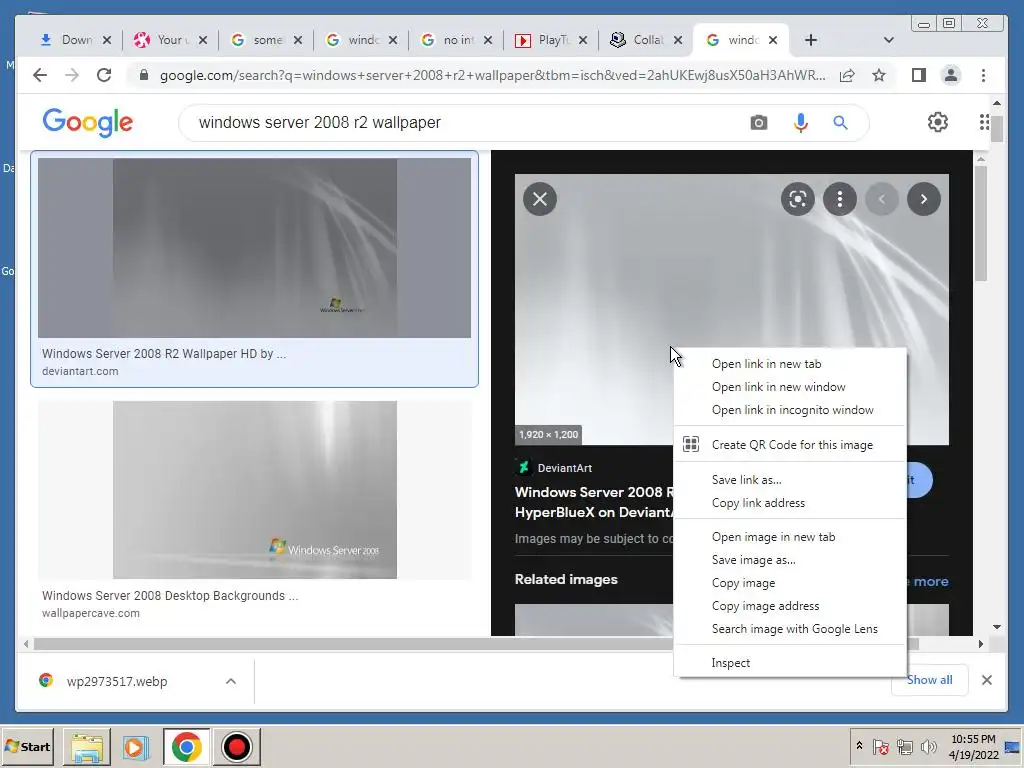The height and width of the screenshot is (768, 1024).
Task: Close the 'Down' tab
Action: pos(107,40)
